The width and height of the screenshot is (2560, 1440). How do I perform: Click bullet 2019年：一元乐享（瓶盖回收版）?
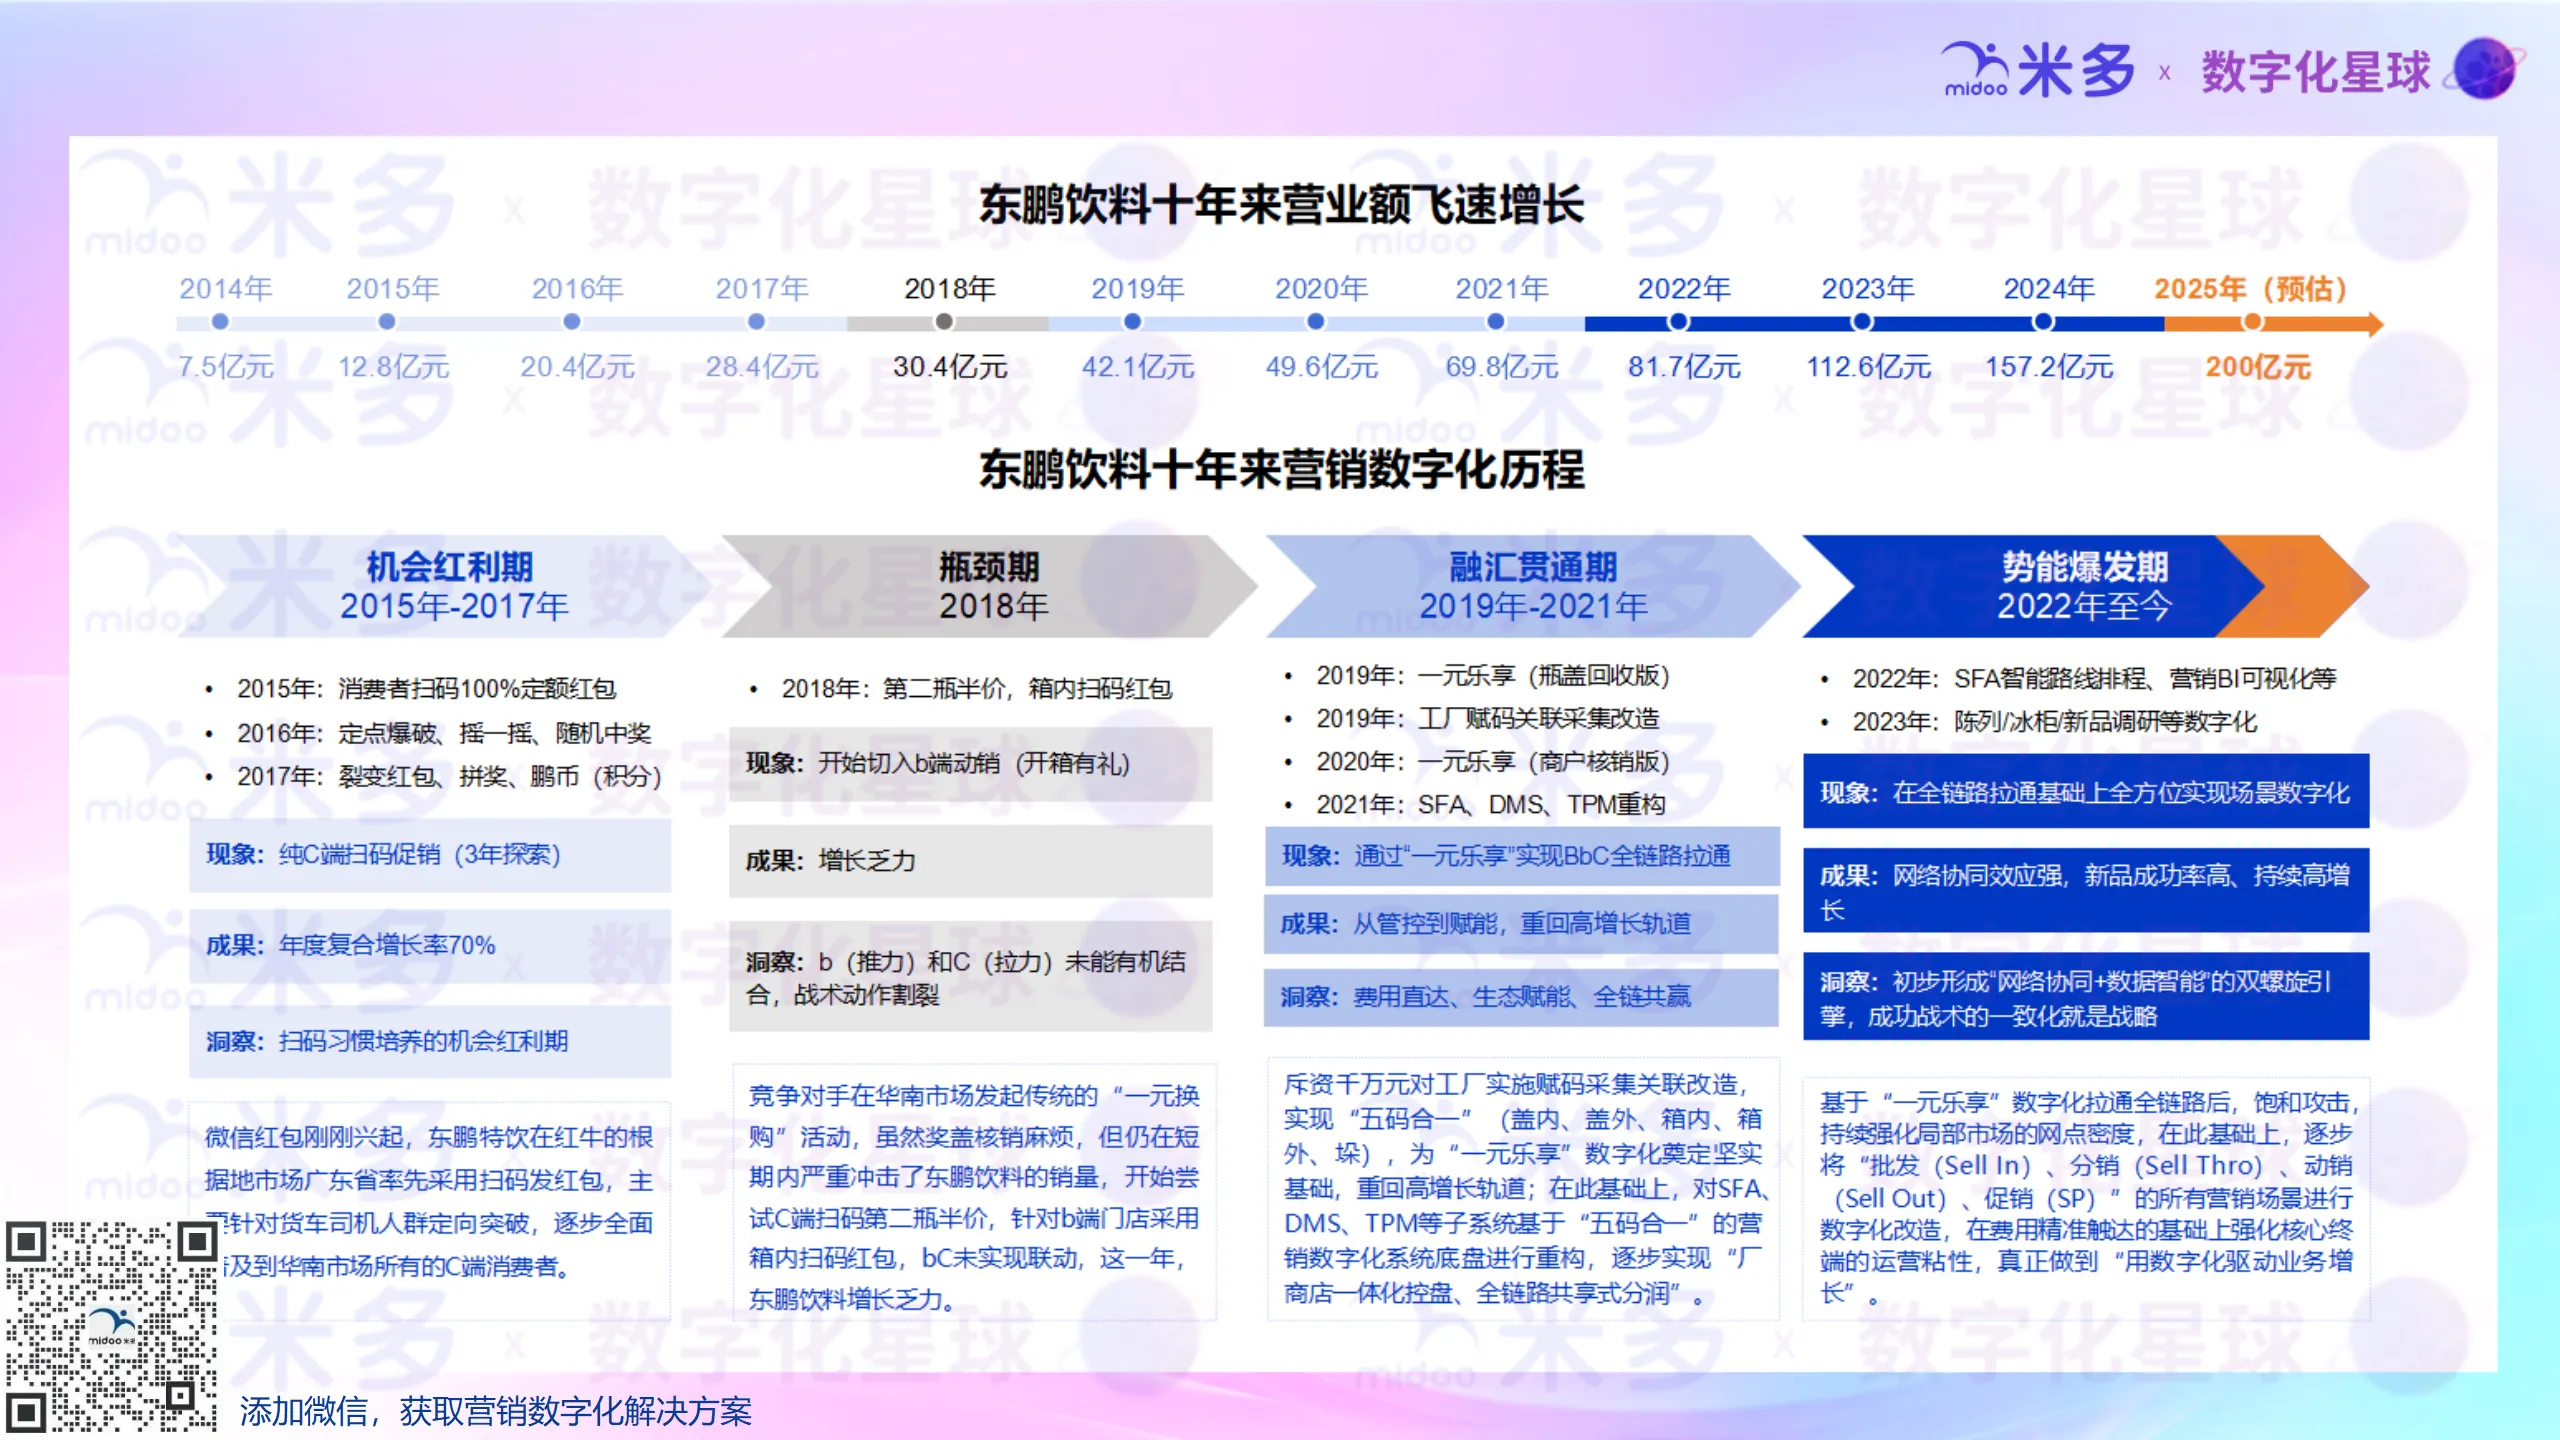pos(1492,676)
